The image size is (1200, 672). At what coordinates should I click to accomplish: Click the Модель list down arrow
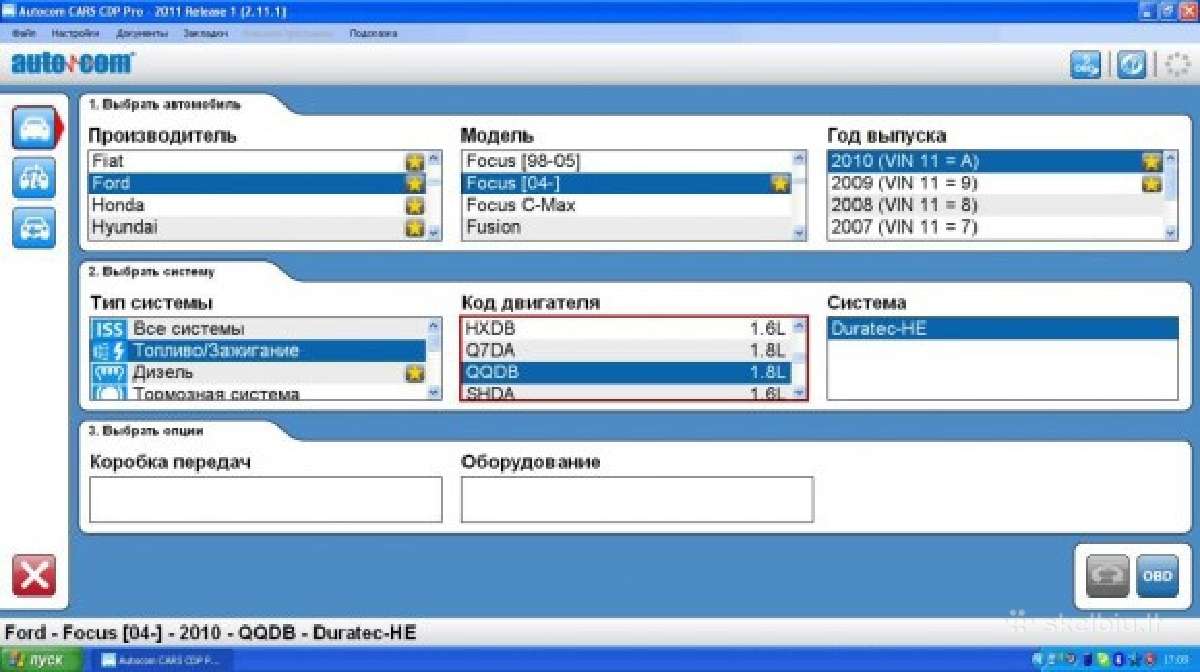pyautogui.click(x=799, y=232)
